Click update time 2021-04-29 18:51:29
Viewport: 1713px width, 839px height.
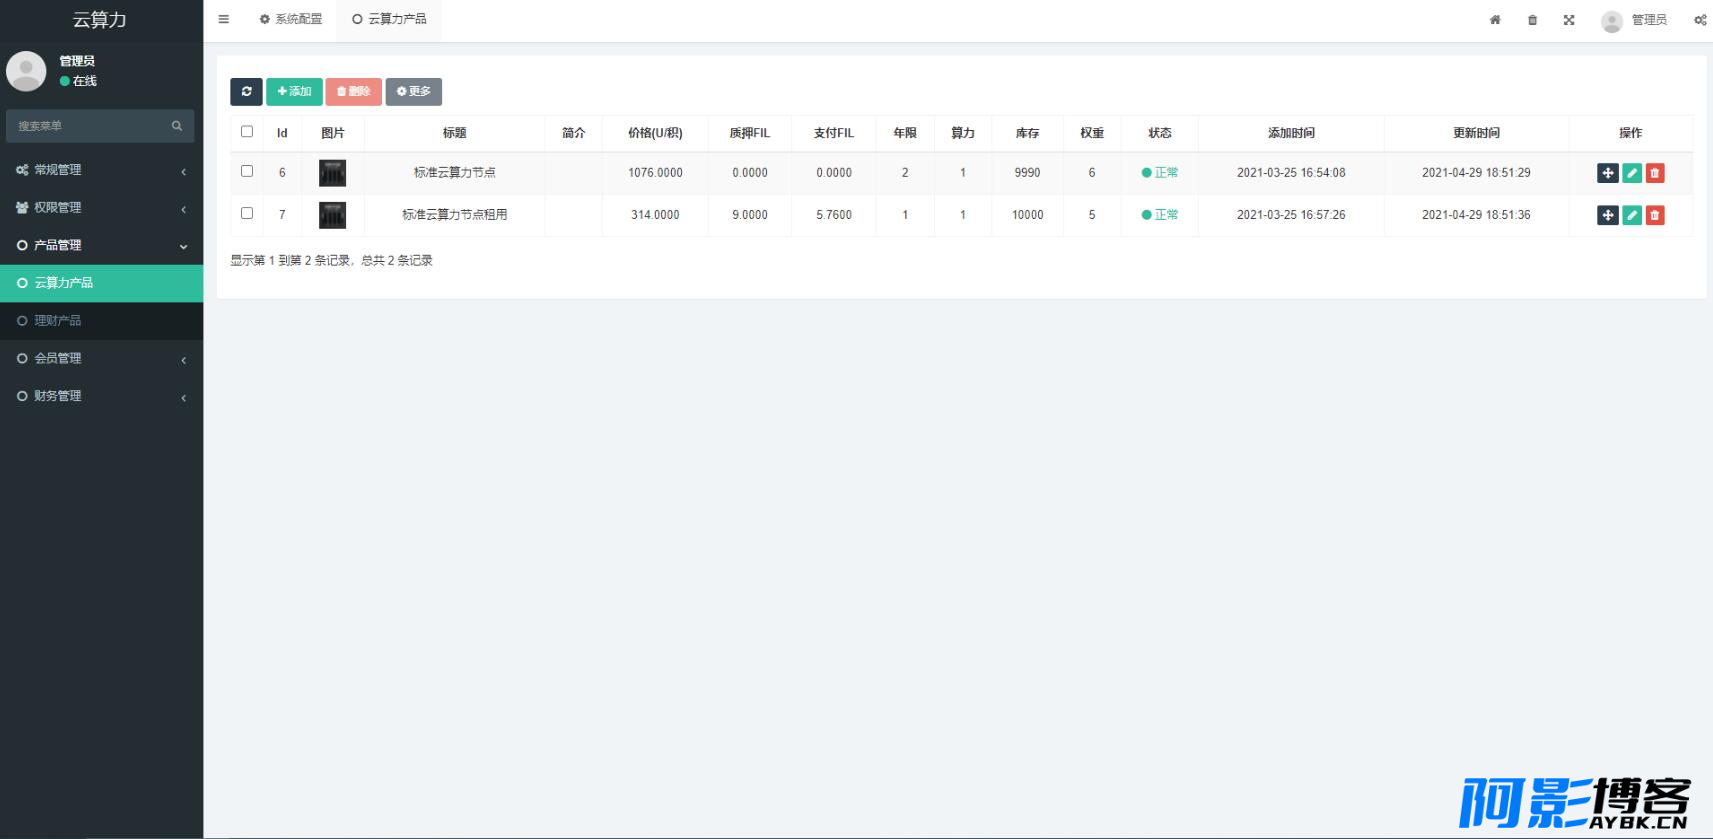(1476, 173)
